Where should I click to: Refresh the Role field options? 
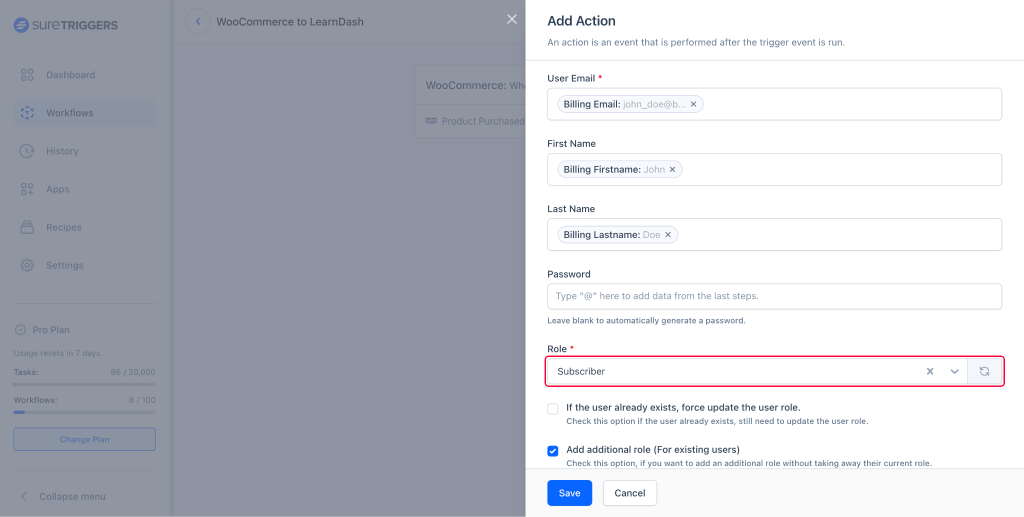click(x=984, y=371)
